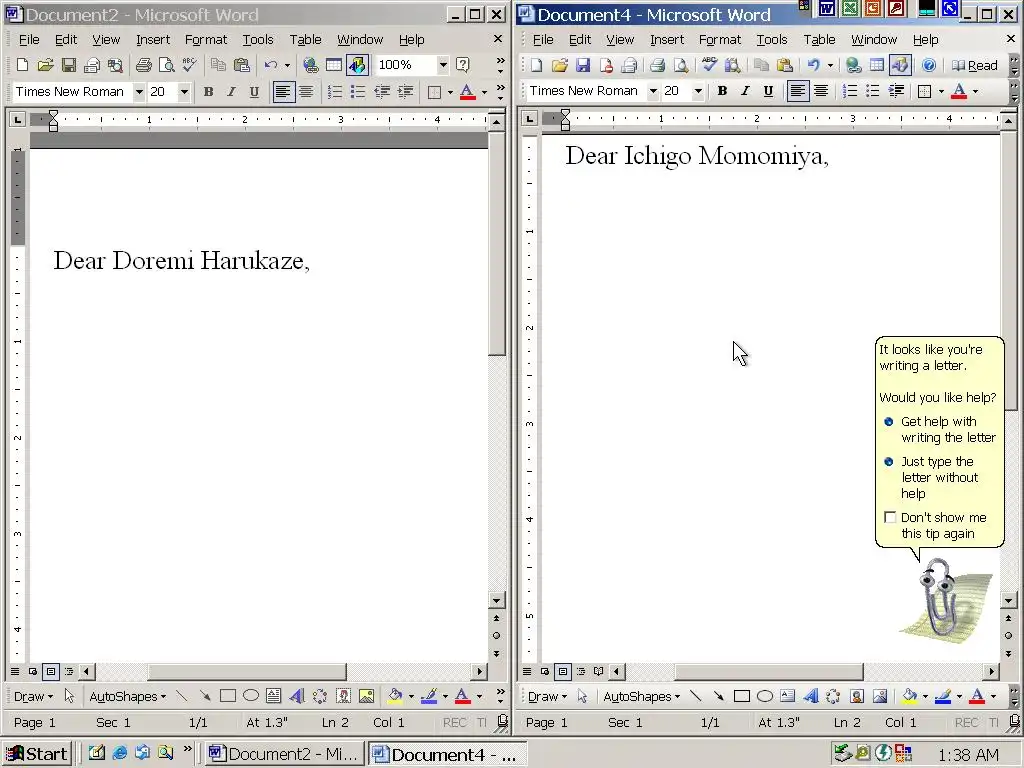
Task: Click Microsoft Word Help icon in Document4
Action: (929, 65)
